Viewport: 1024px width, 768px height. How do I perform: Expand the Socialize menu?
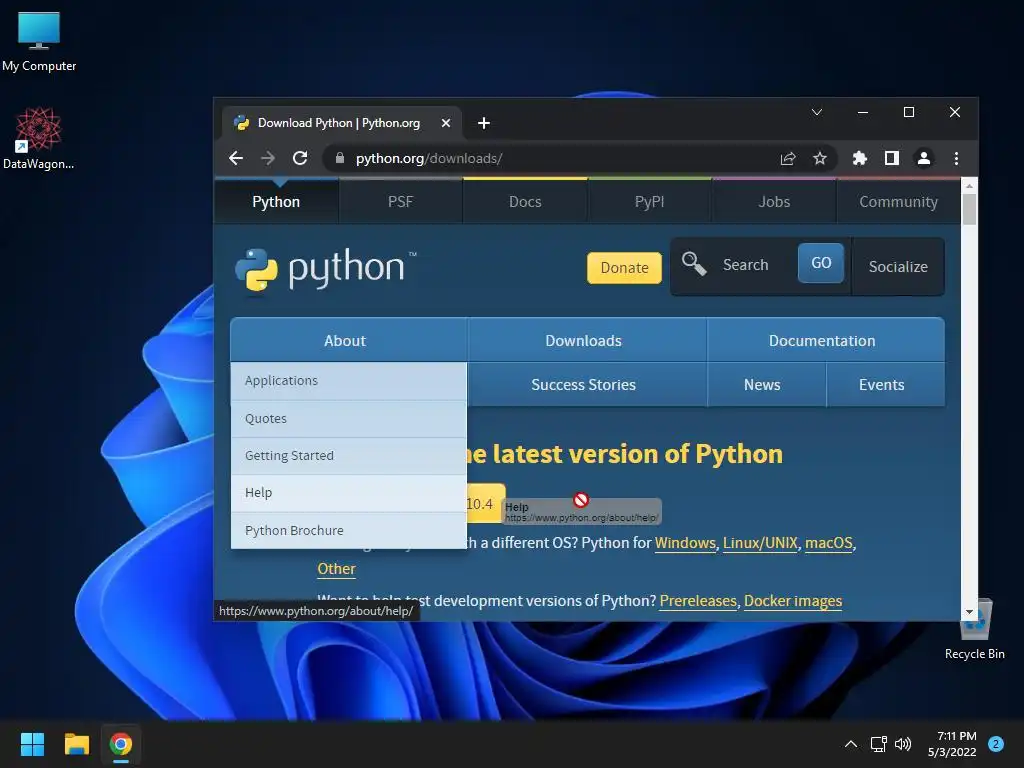pyautogui.click(x=898, y=266)
